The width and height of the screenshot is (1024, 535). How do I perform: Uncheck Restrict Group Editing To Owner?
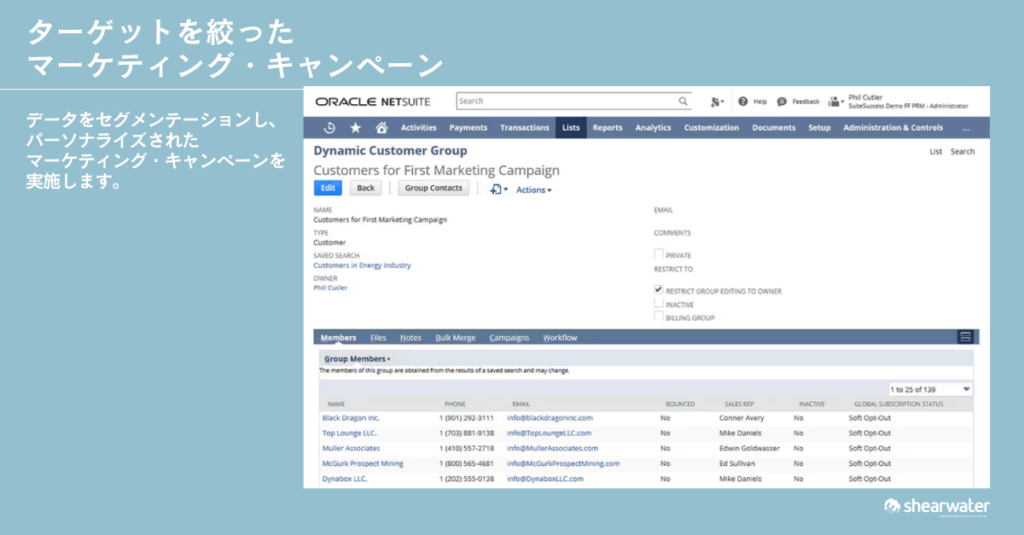[658, 289]
